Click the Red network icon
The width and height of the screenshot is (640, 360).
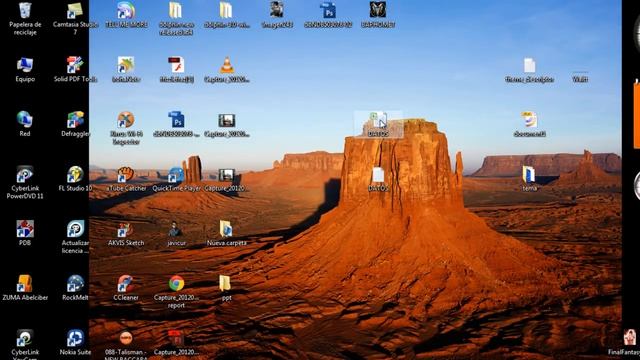coord(25,120)
